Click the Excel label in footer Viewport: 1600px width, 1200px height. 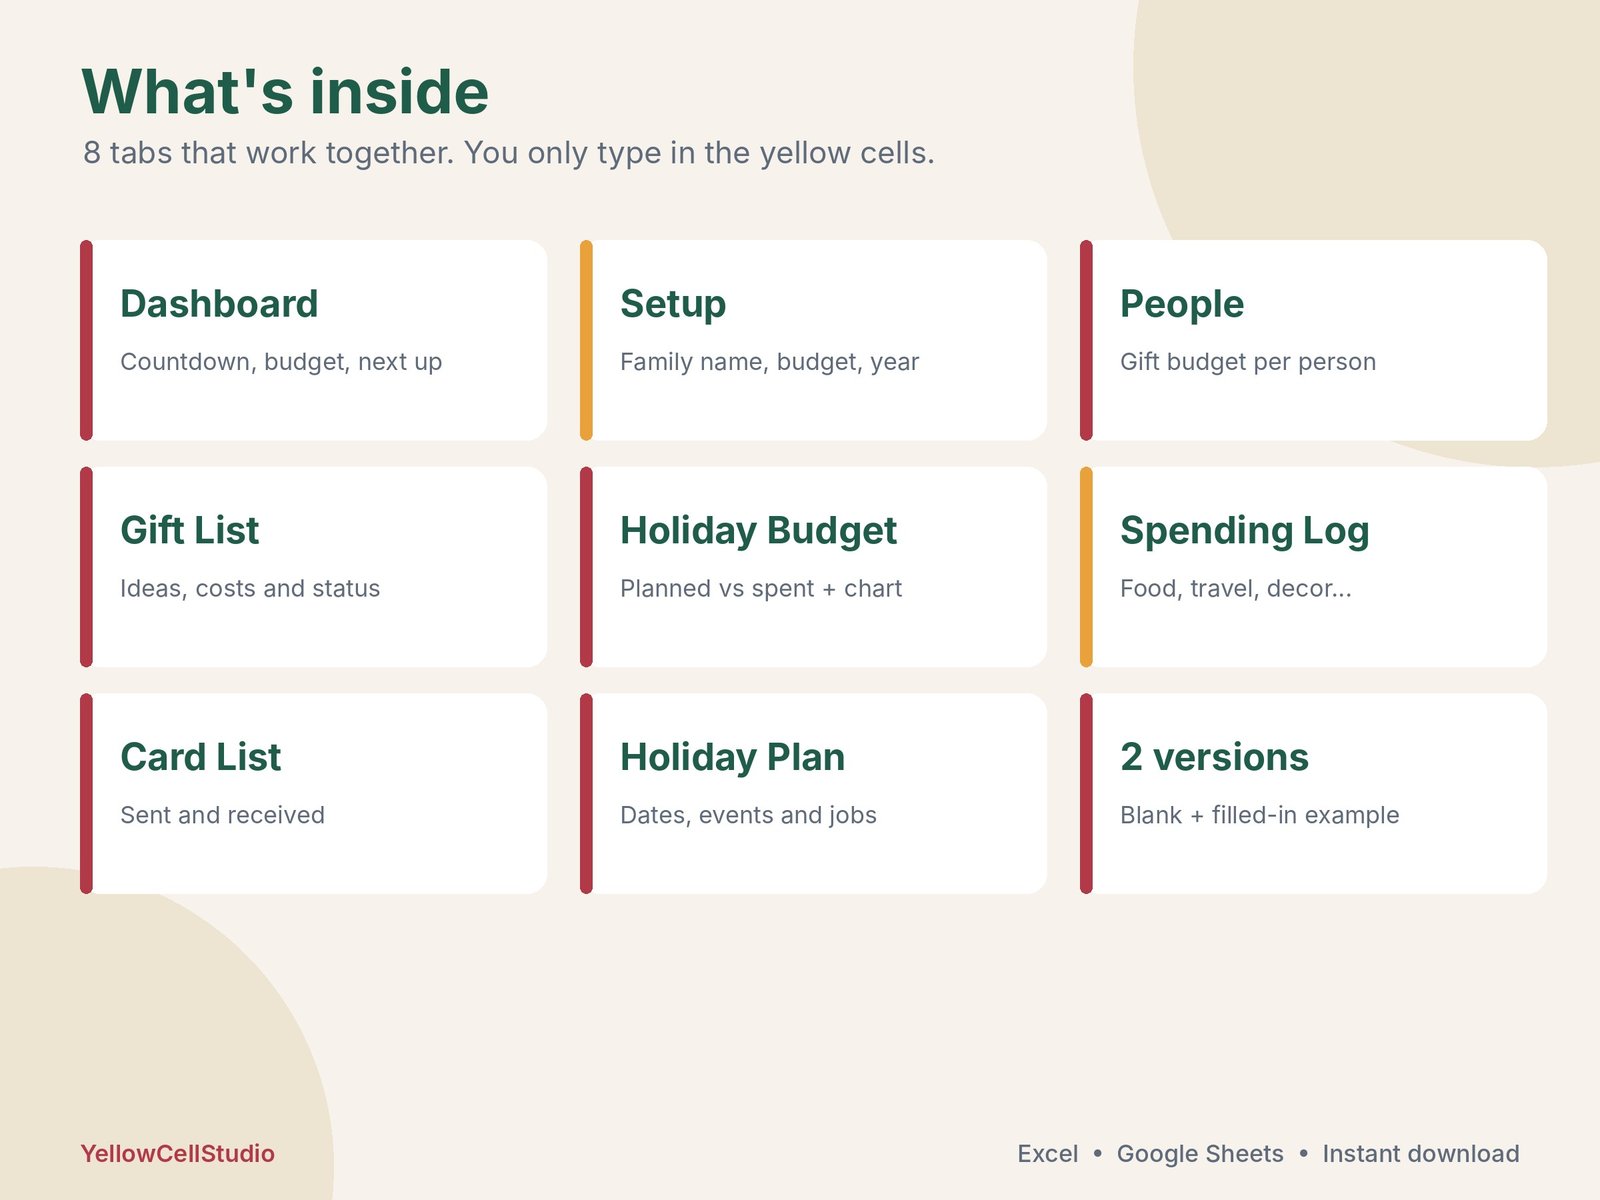tap(1048, 1154)
